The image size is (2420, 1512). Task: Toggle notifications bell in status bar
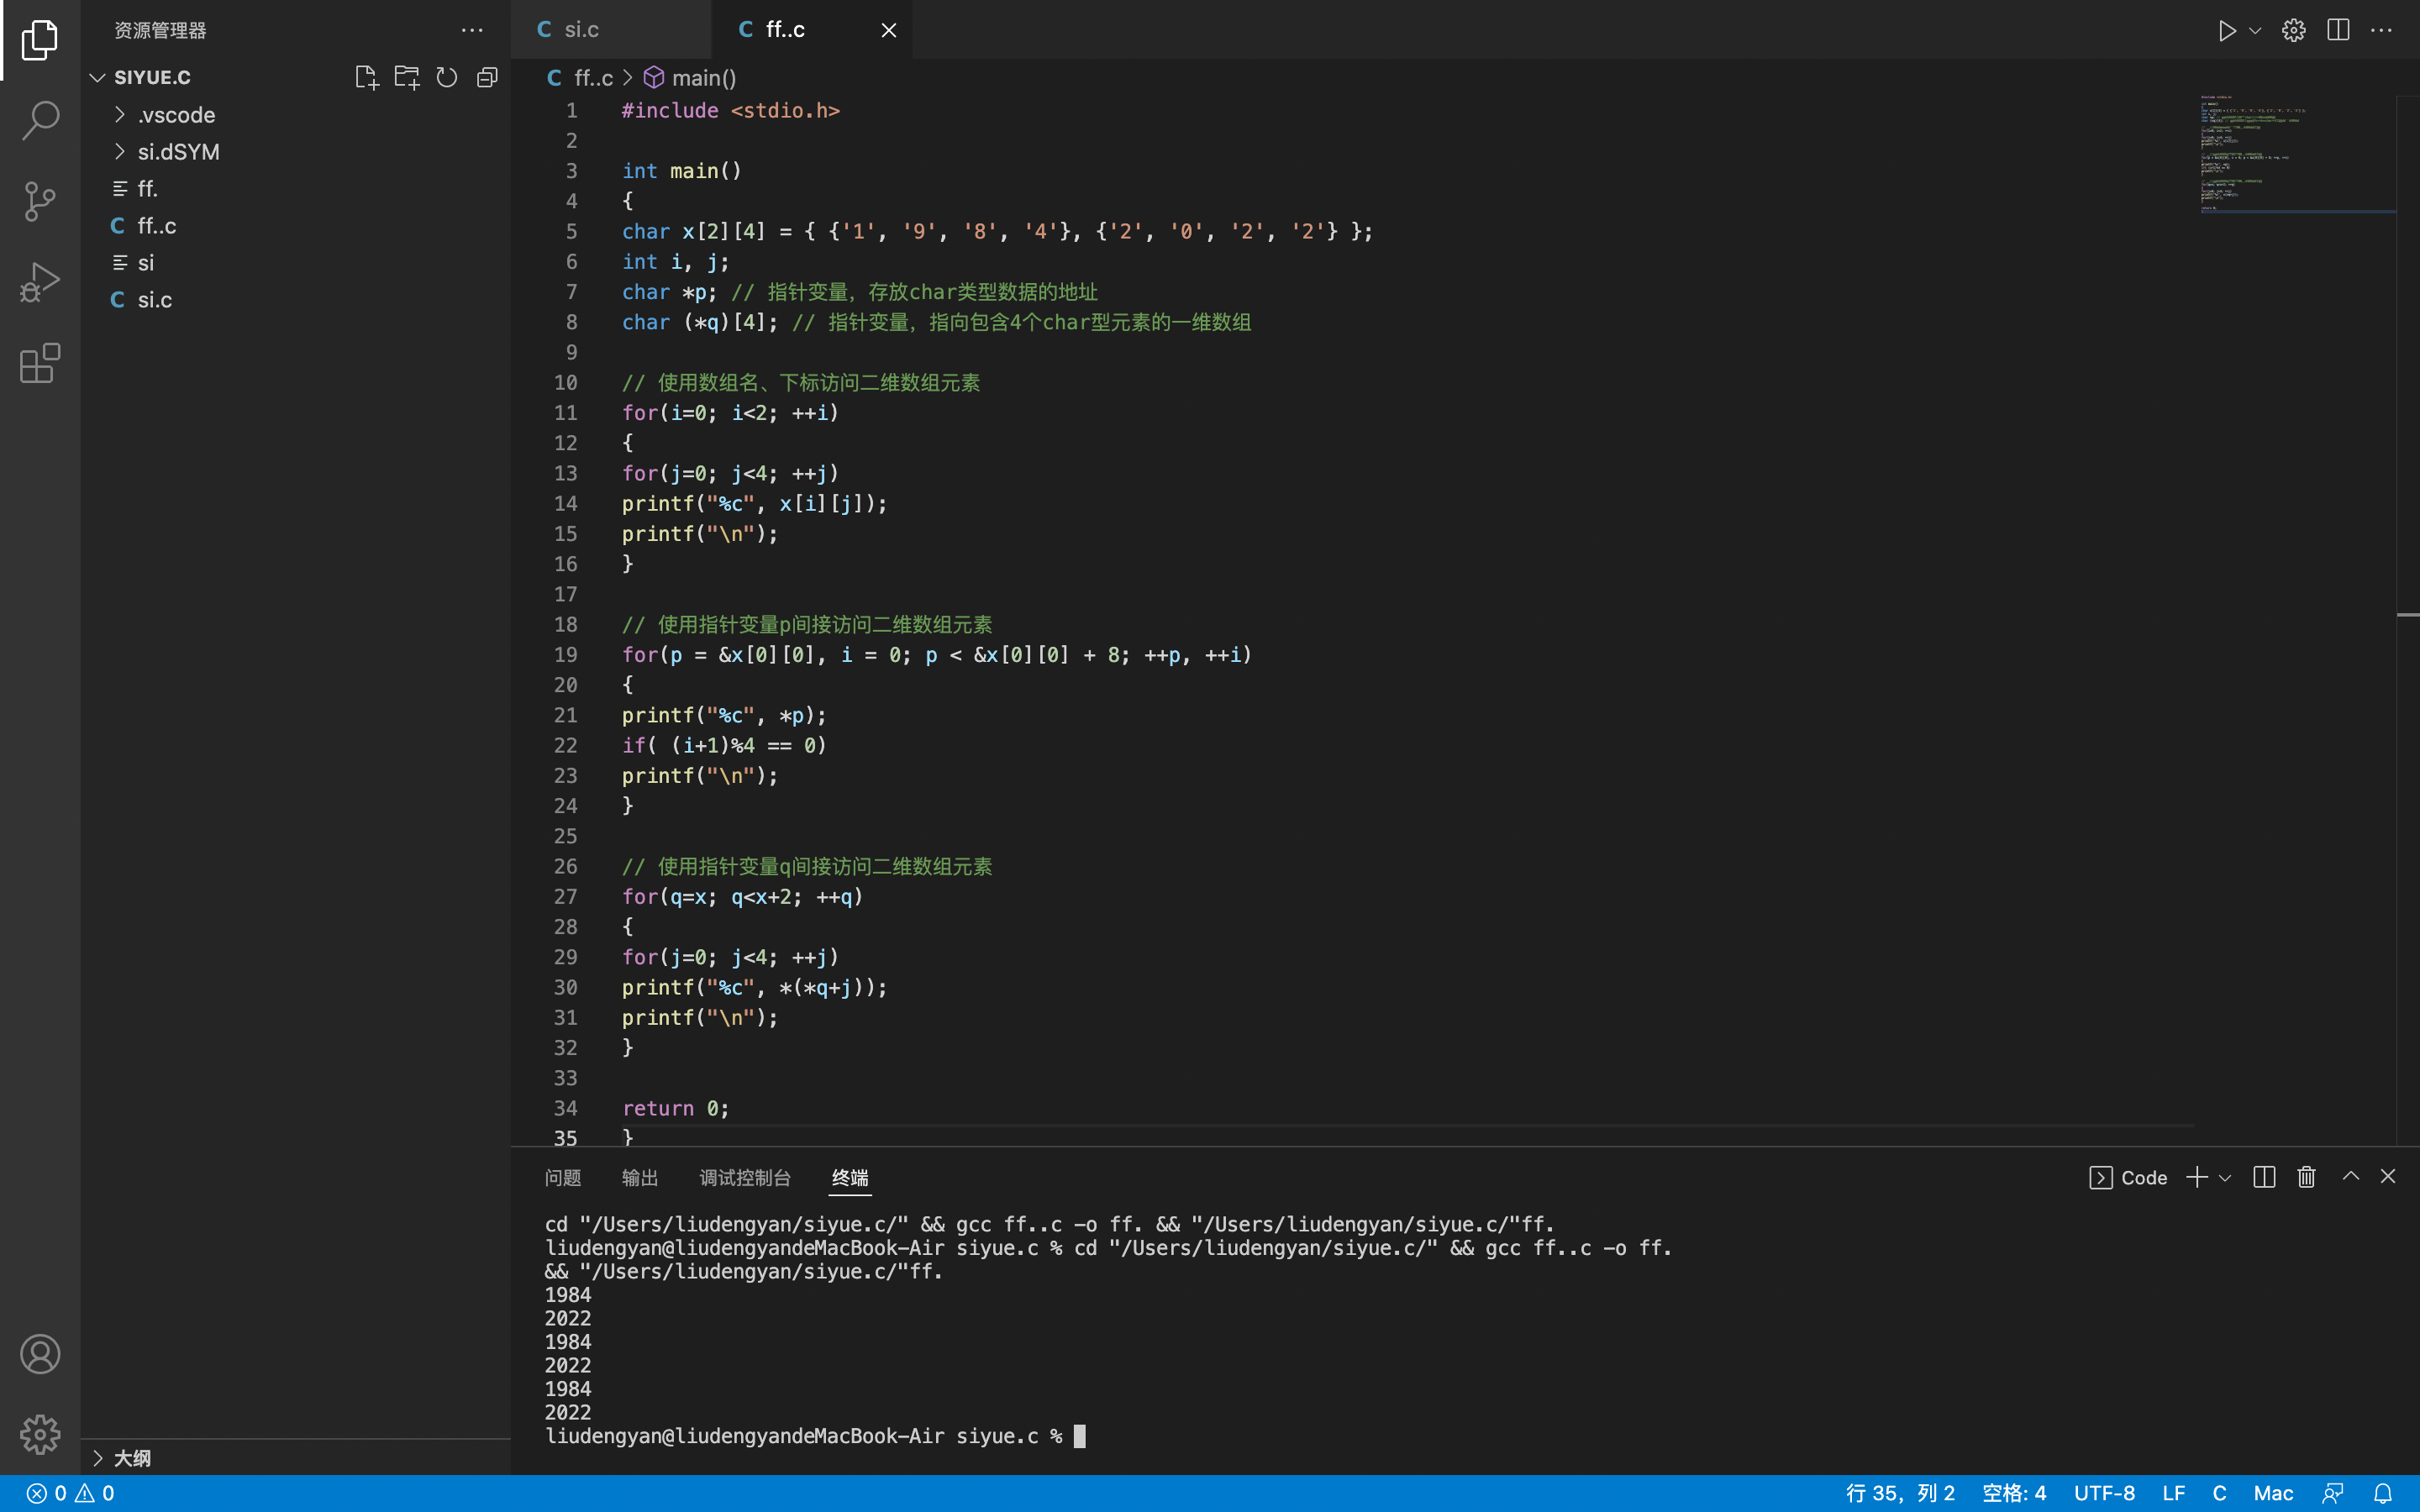2383,1493
